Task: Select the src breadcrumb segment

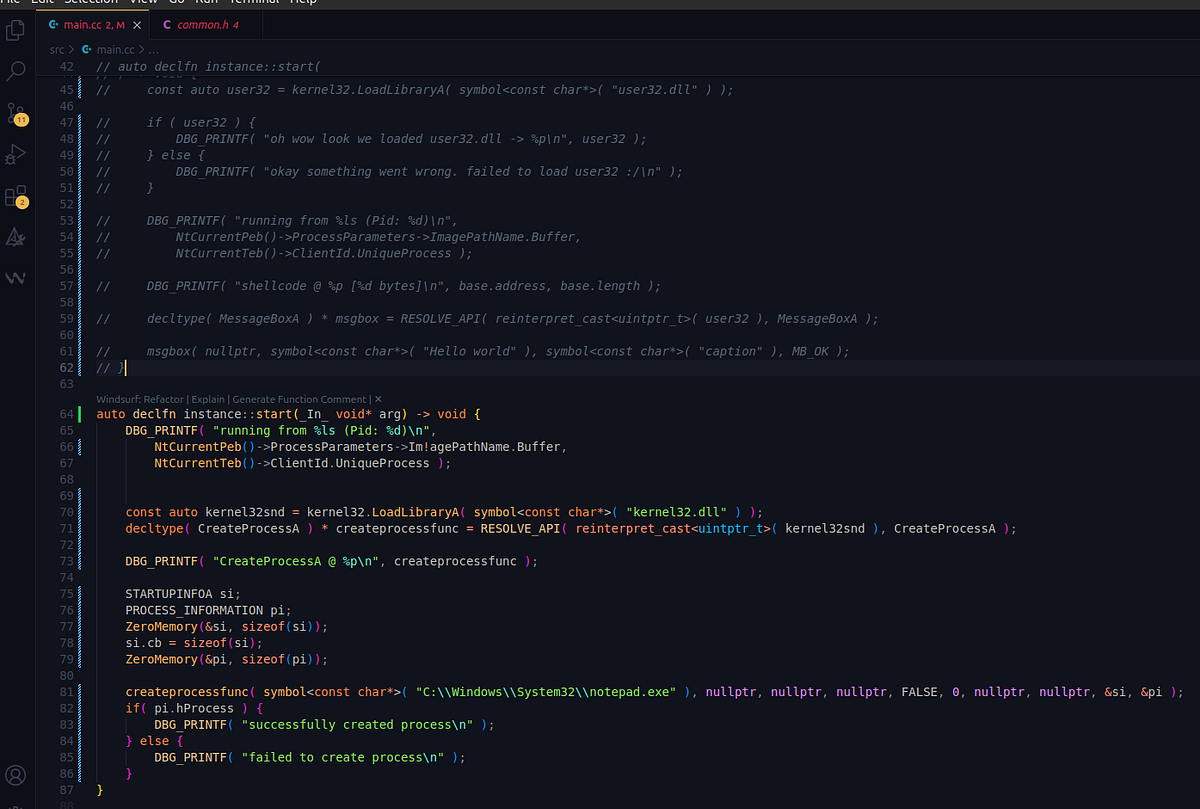Action: [x=57, y=49]
